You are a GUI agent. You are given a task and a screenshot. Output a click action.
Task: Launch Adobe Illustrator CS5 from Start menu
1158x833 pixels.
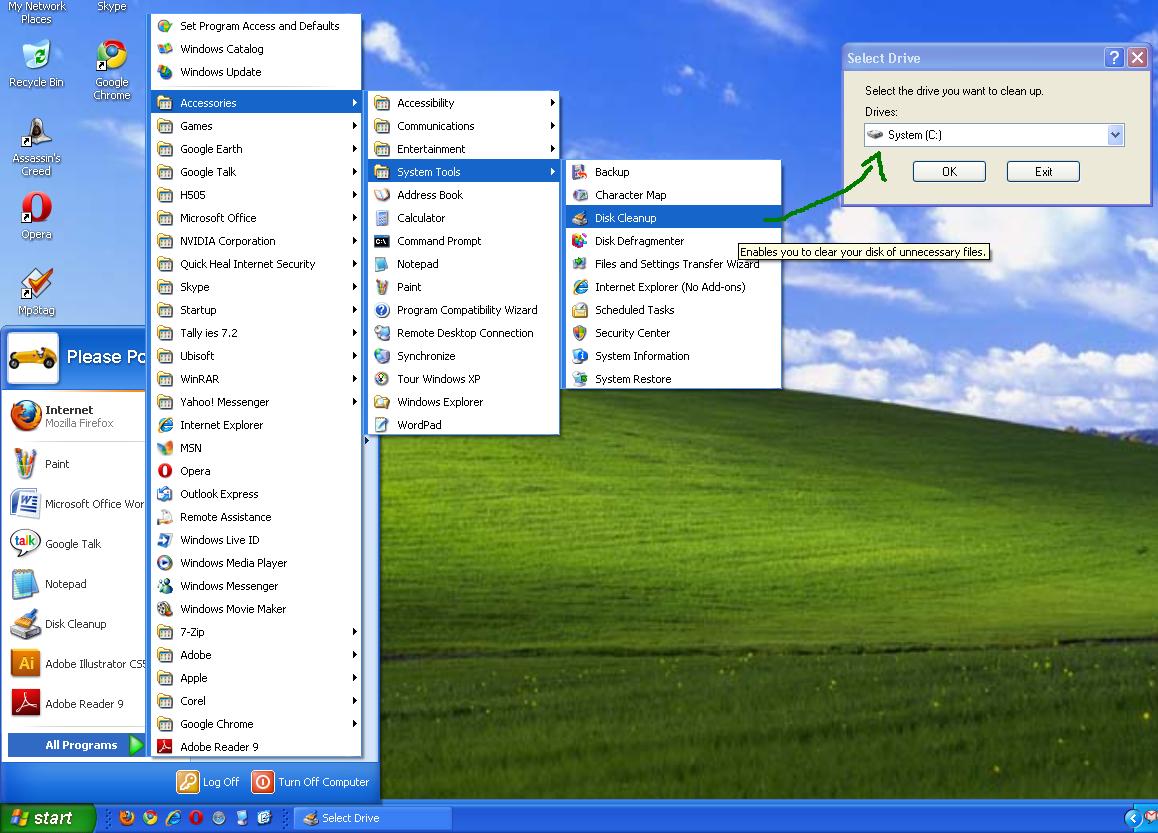pos(74,663)
